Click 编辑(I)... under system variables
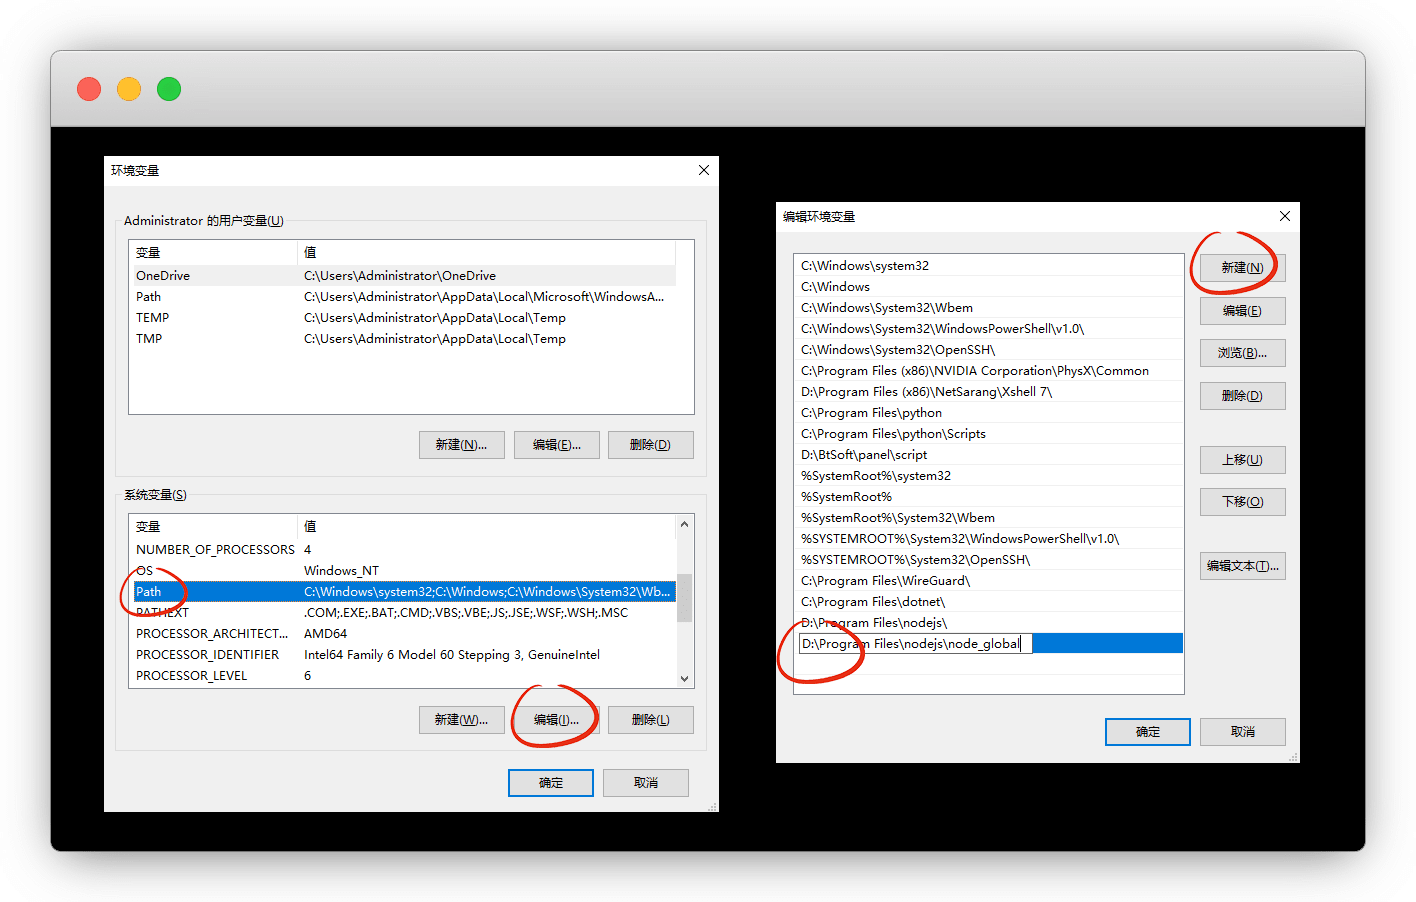The height and width of the screenshot is (902, 1416). coord(556,720)
